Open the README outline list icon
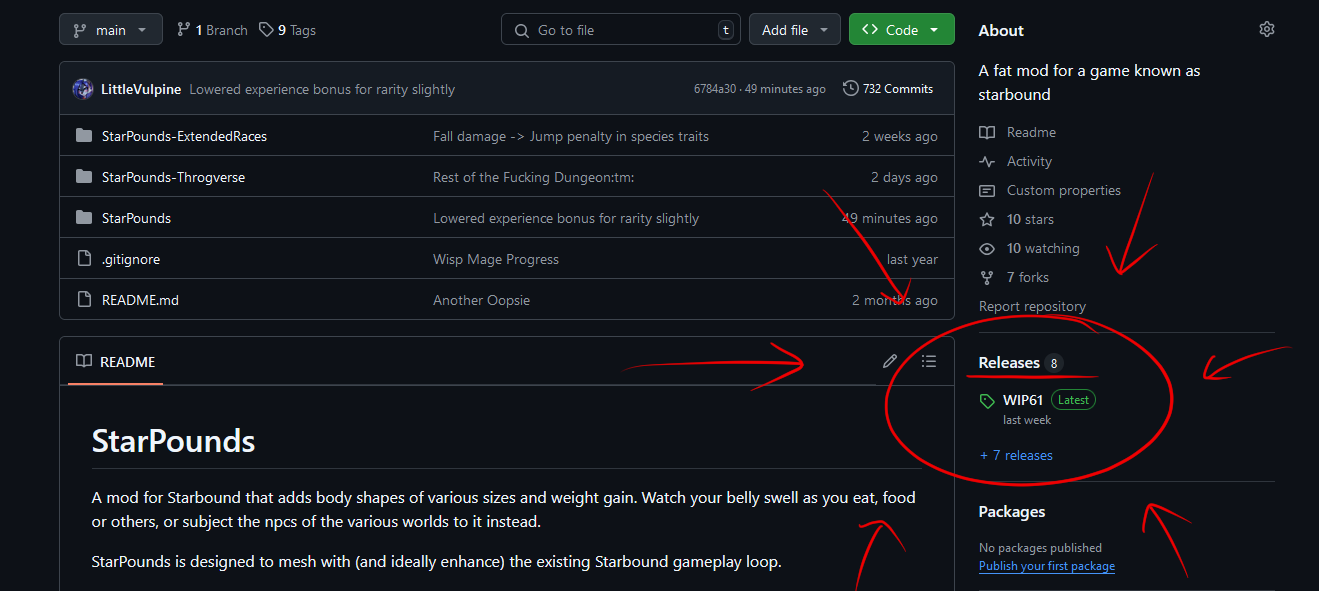Screen dimensions: 1319x591 point(929,361)
